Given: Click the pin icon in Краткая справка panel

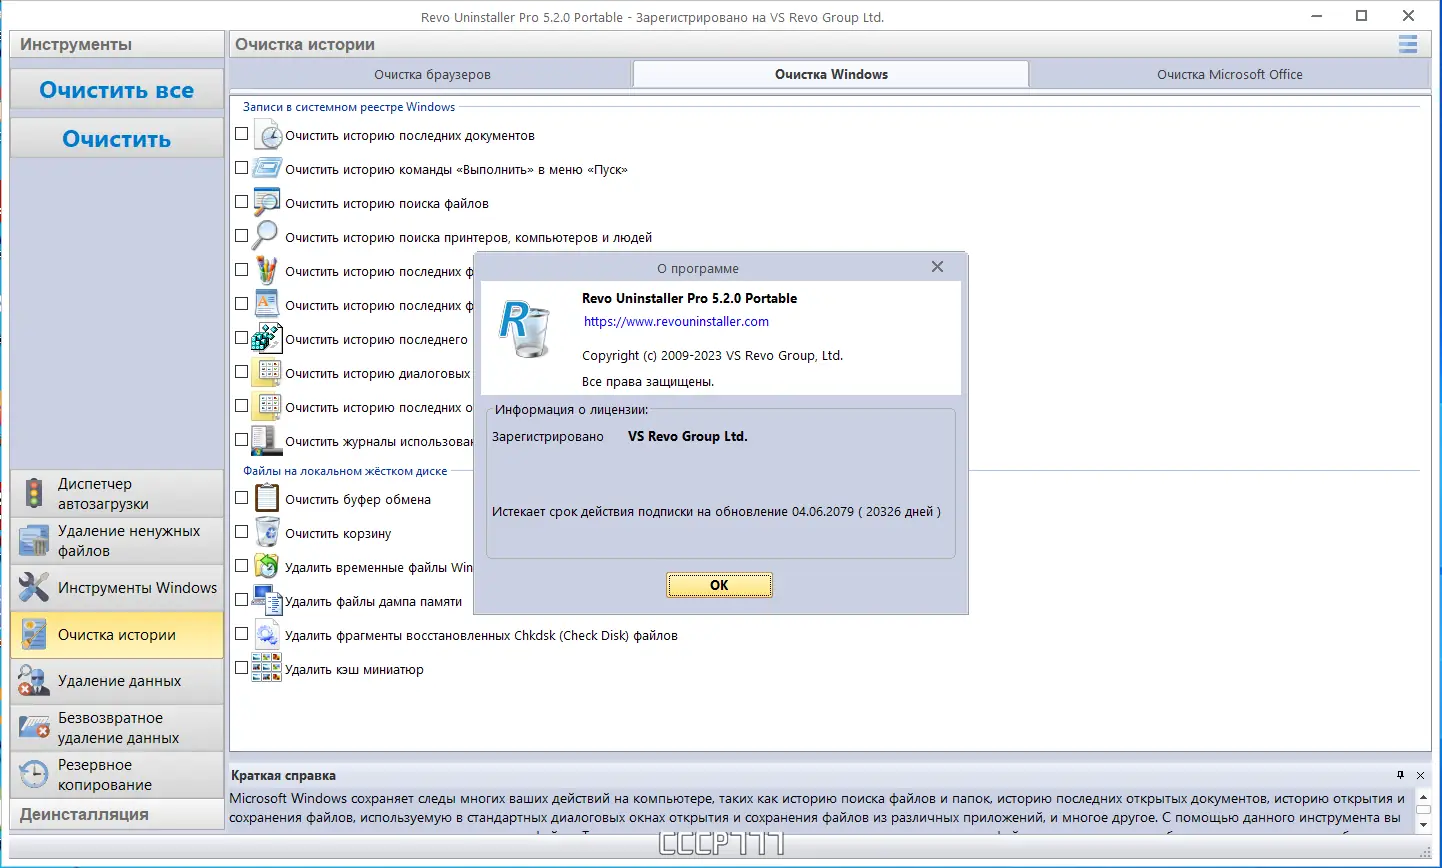Looking at the screenshot, I should pyautogui.click(x=1401, y=775).
